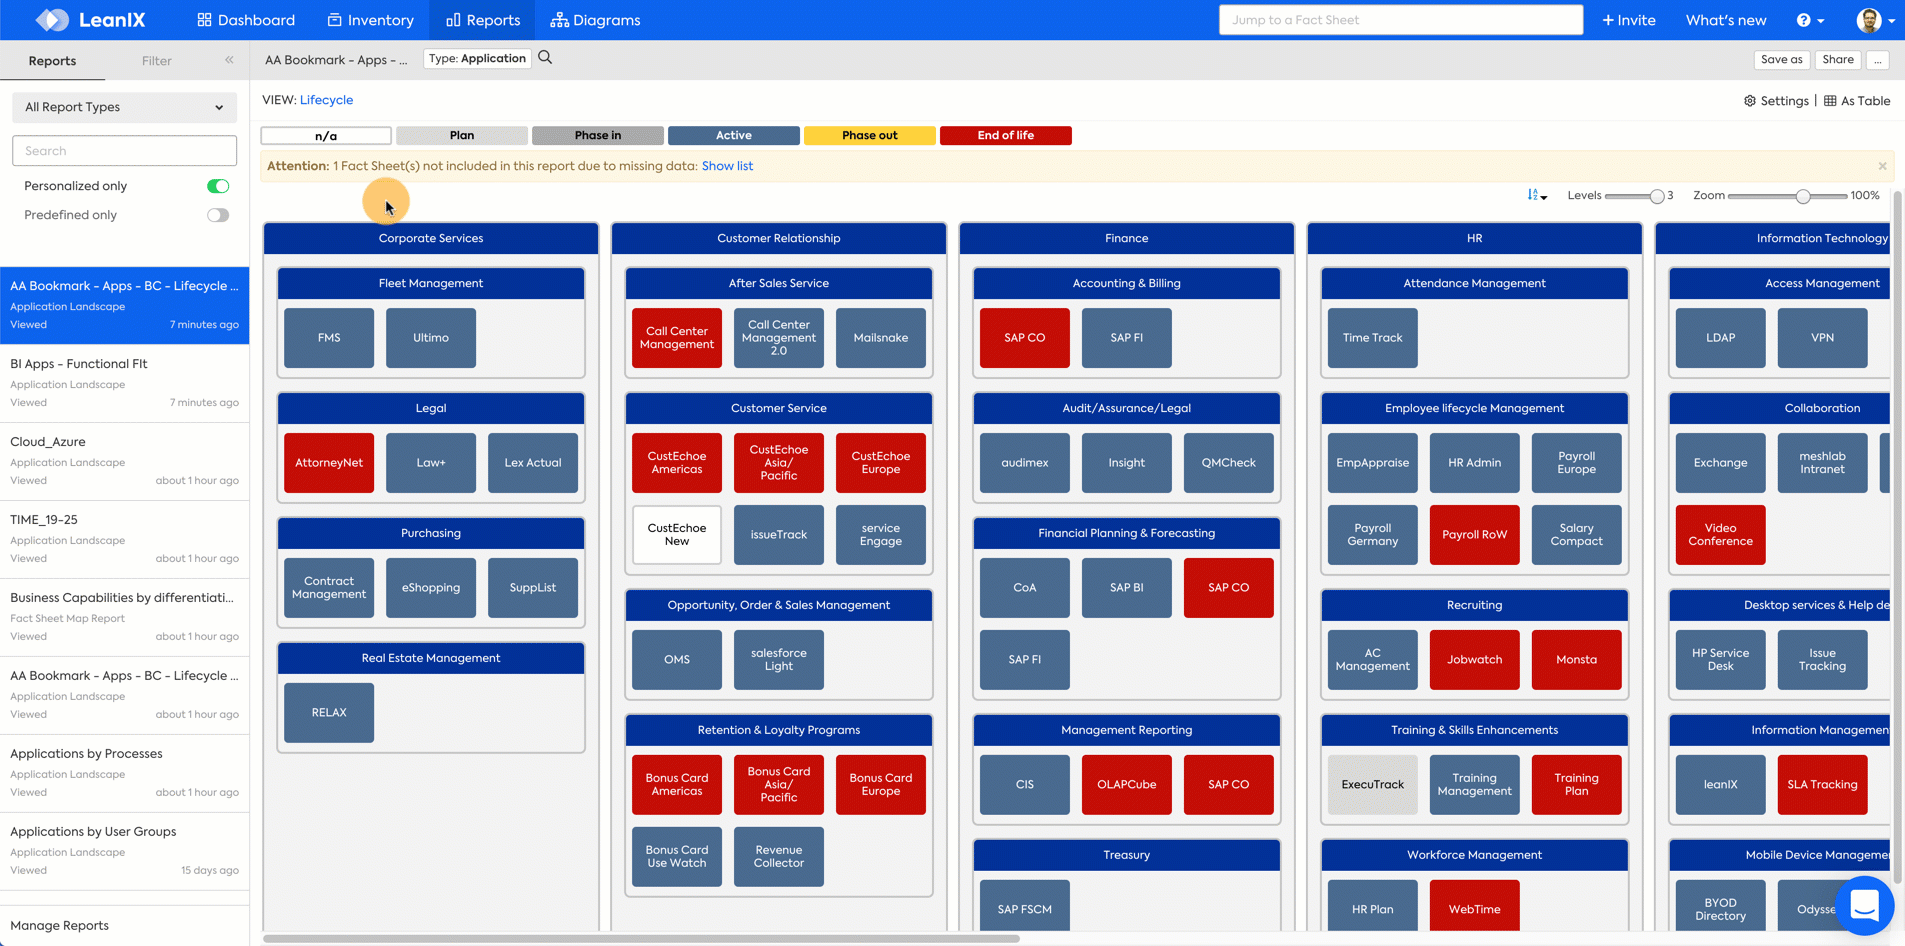Viewport: 1905px width, 946px height.
Task: Select the Payroll RoW tile
Action: point(1475,535)
